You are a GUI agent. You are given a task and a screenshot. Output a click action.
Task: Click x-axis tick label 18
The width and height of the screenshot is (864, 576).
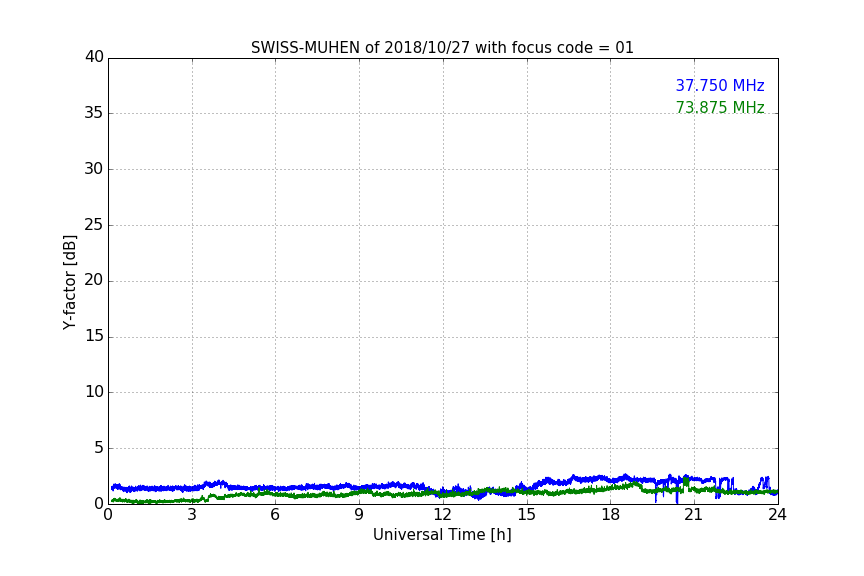pyautogui.click(x=611, y=515)
